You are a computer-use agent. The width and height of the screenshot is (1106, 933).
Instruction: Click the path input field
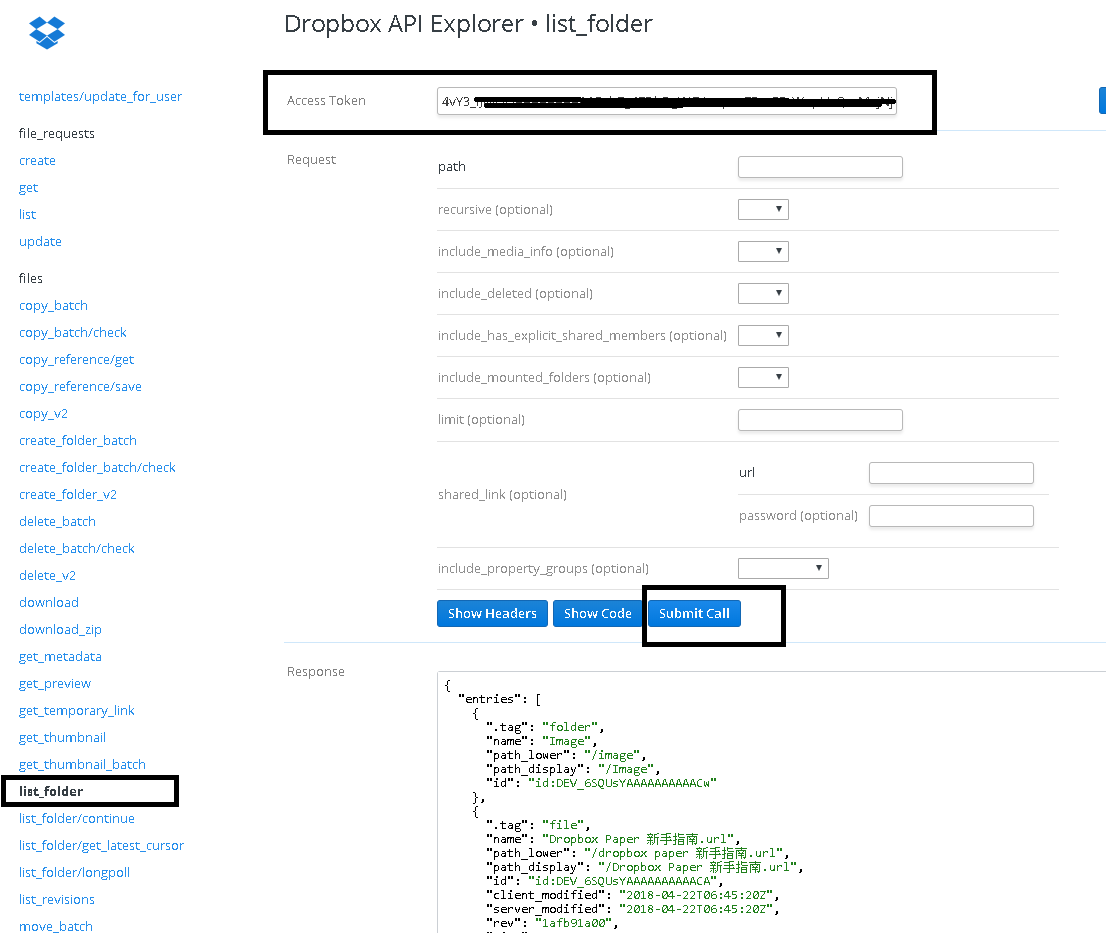coord(820,167)
